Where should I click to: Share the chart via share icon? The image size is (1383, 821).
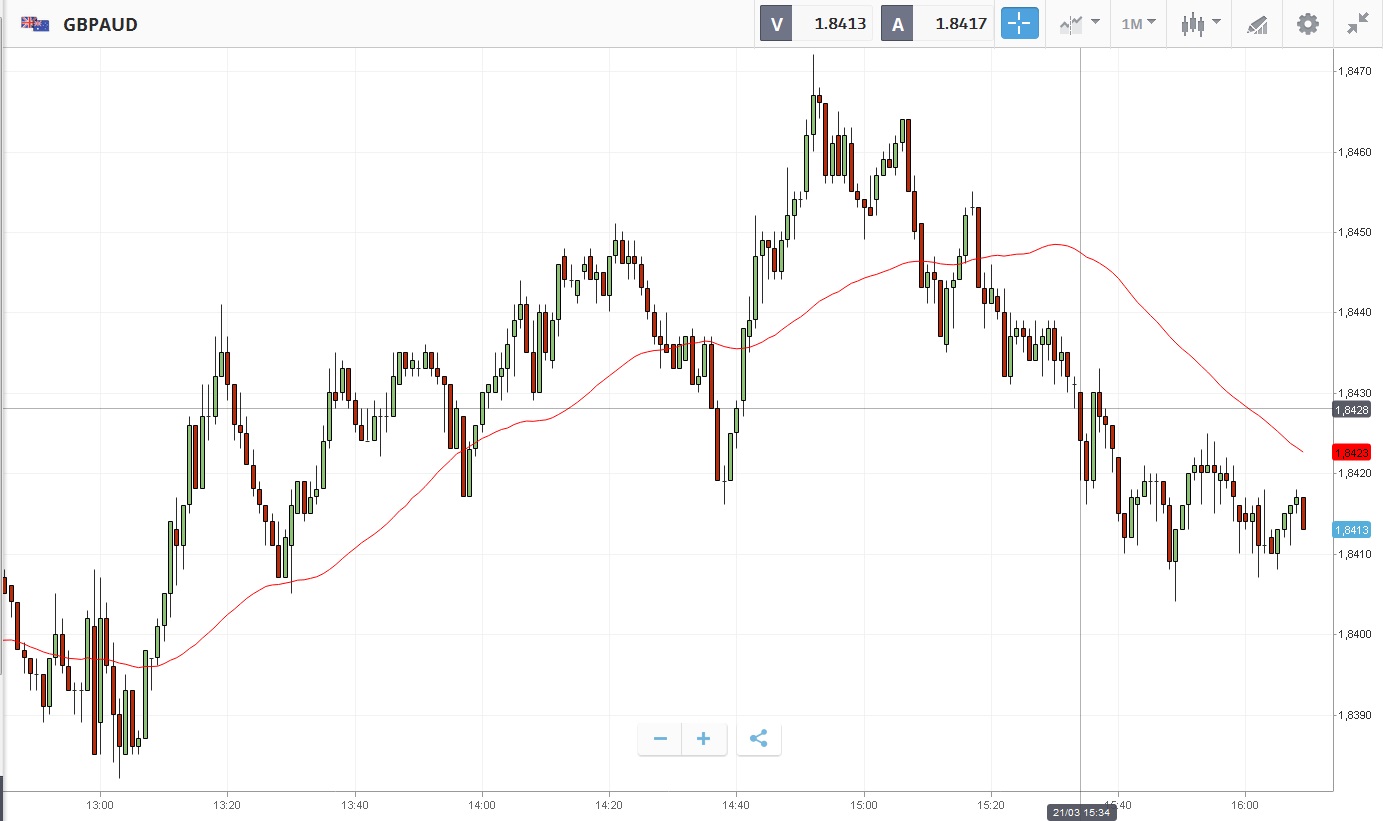pyautogui.click(x=758, y=739)
